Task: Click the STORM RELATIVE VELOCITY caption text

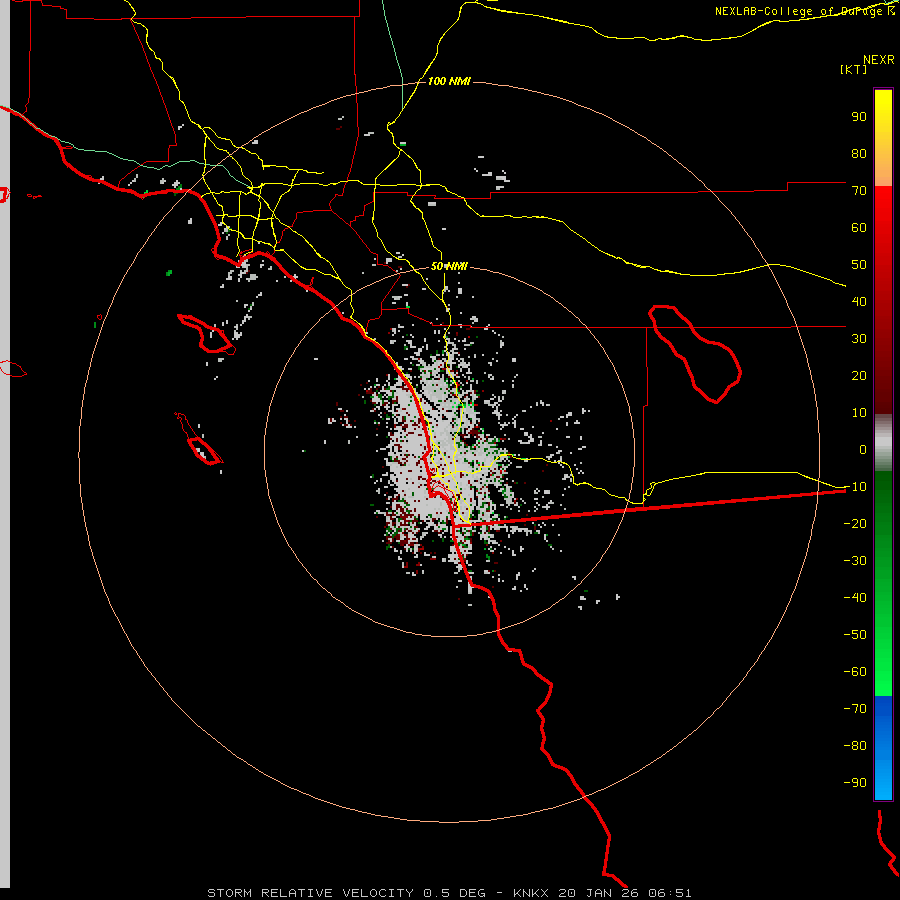Action: click(x=310, y=893)
